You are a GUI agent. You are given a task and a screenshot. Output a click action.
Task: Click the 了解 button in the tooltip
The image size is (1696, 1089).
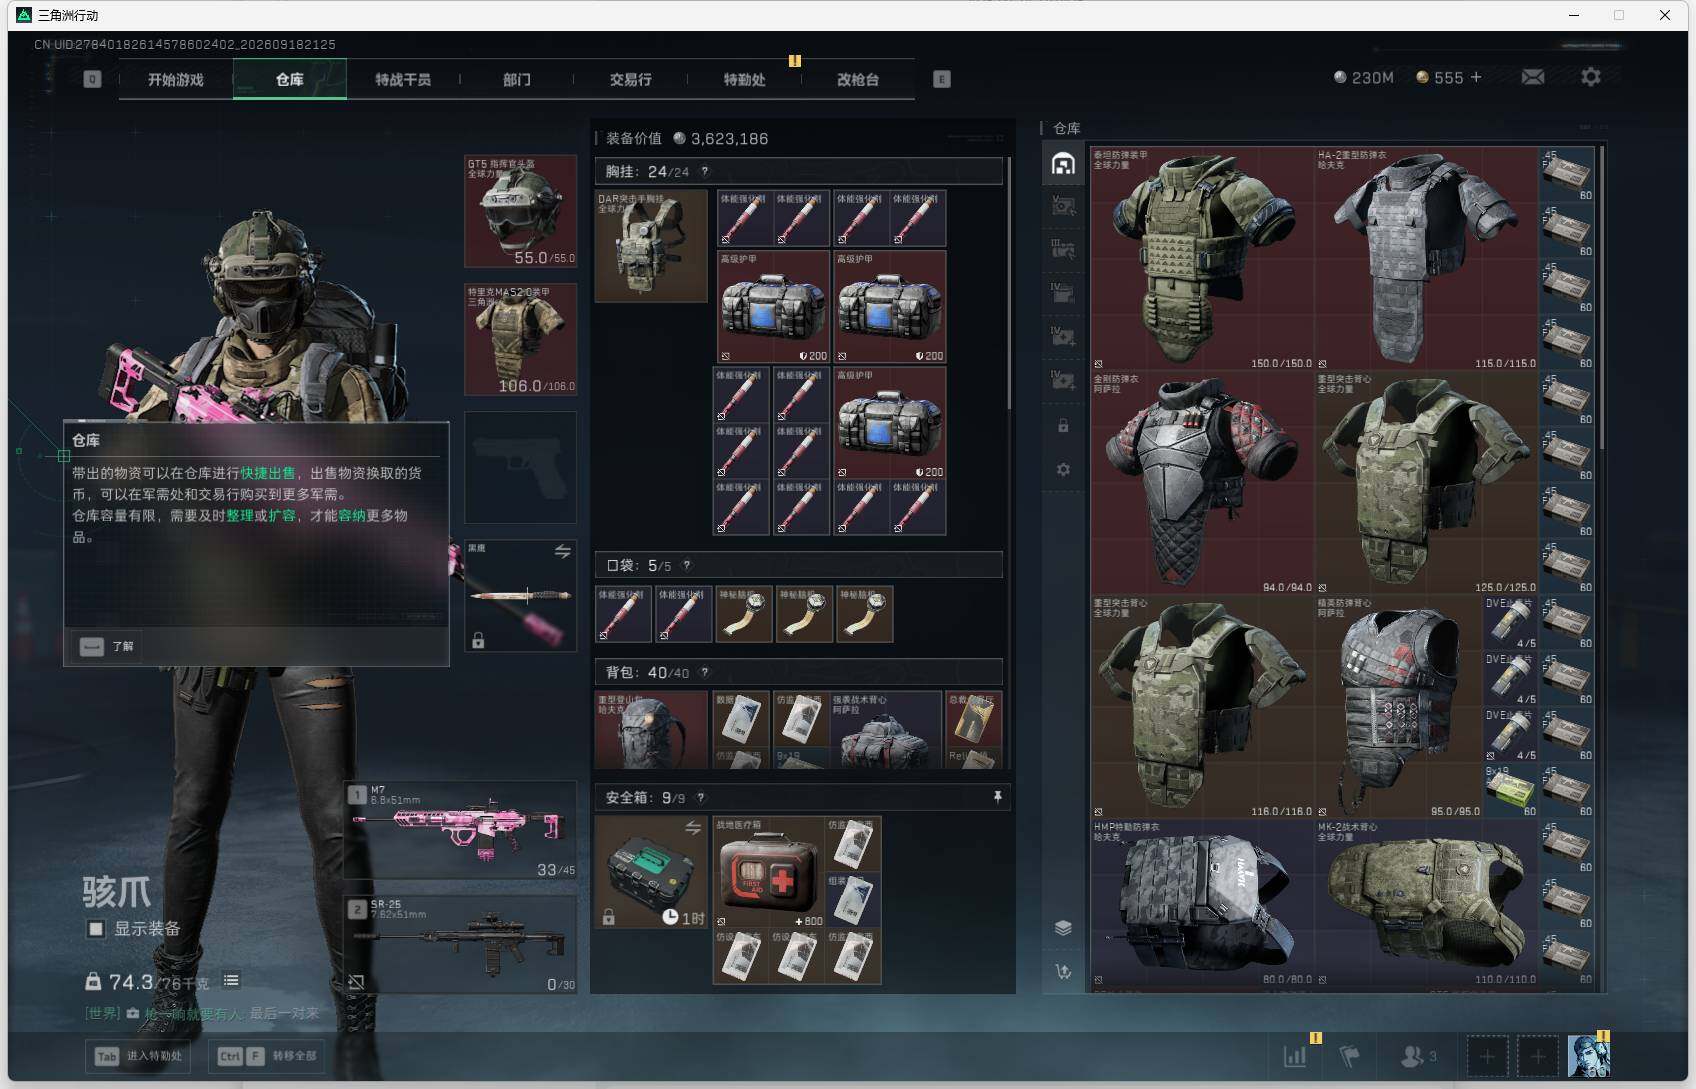click(x=107, y=646)
